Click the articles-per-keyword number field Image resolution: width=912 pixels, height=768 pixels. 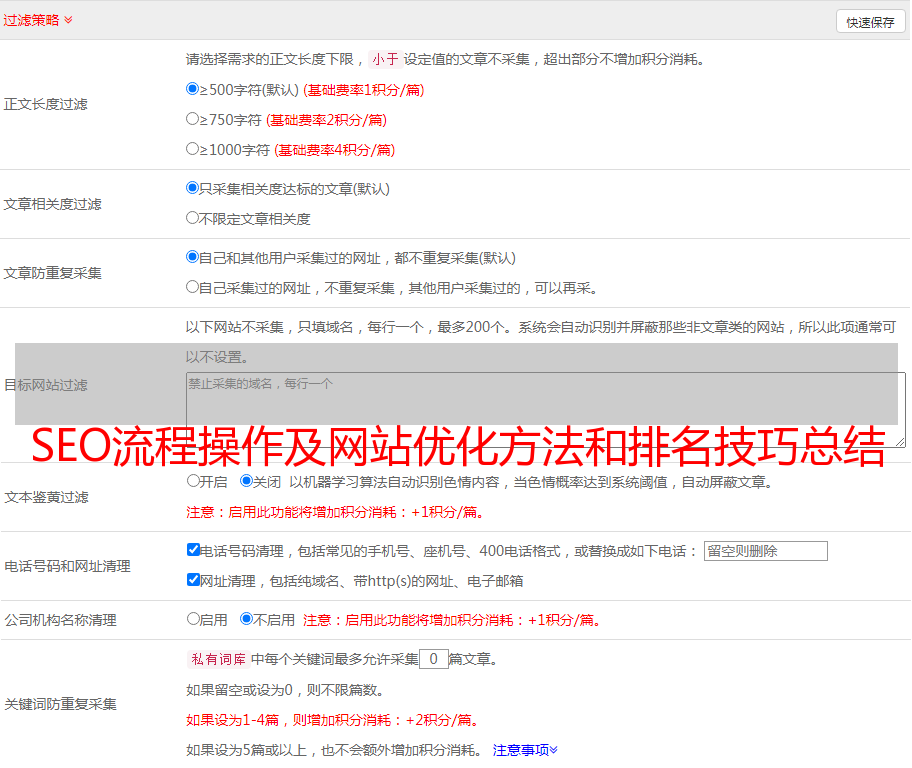(x=434, y=659)
